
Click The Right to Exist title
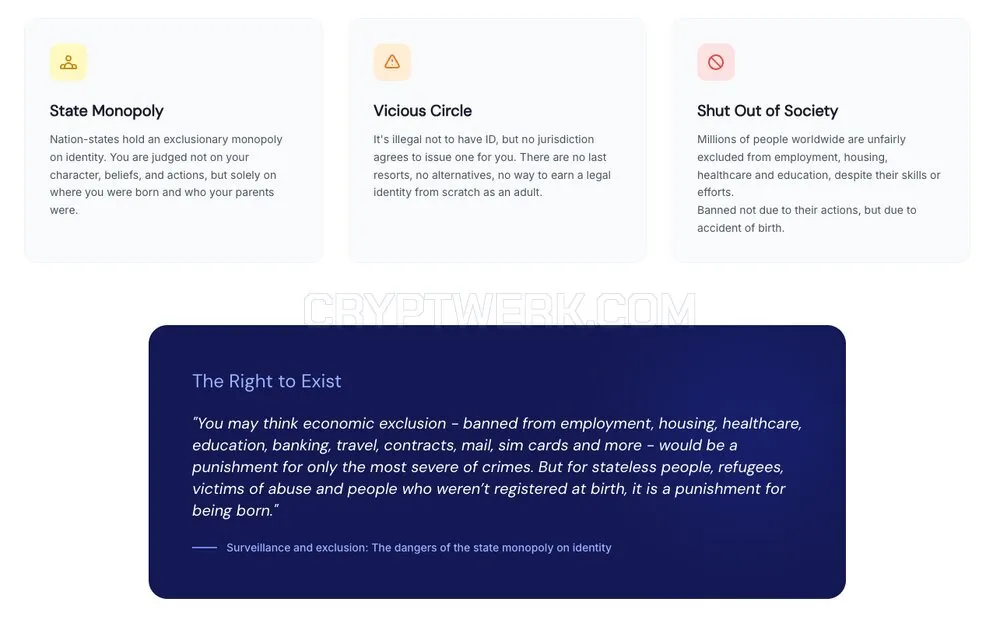pos(267,381)
